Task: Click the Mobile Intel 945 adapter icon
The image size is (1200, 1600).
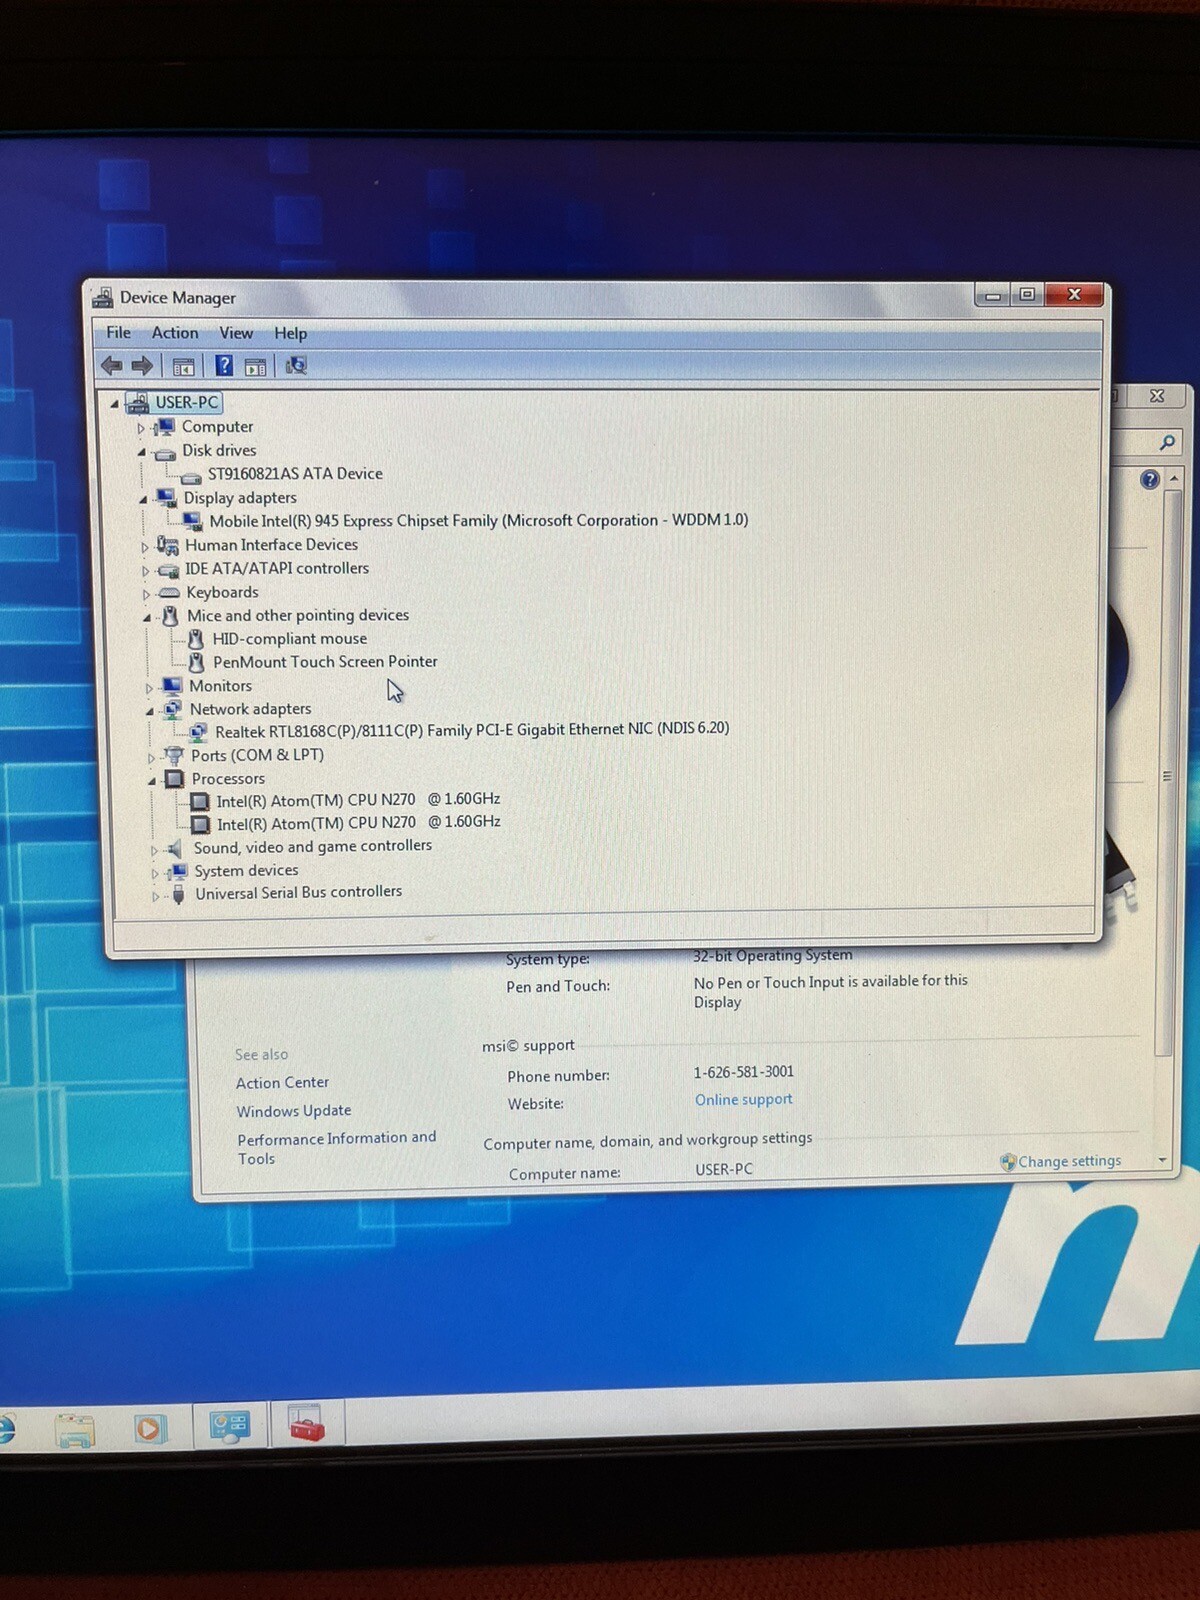Action: (x=192, y=521)
